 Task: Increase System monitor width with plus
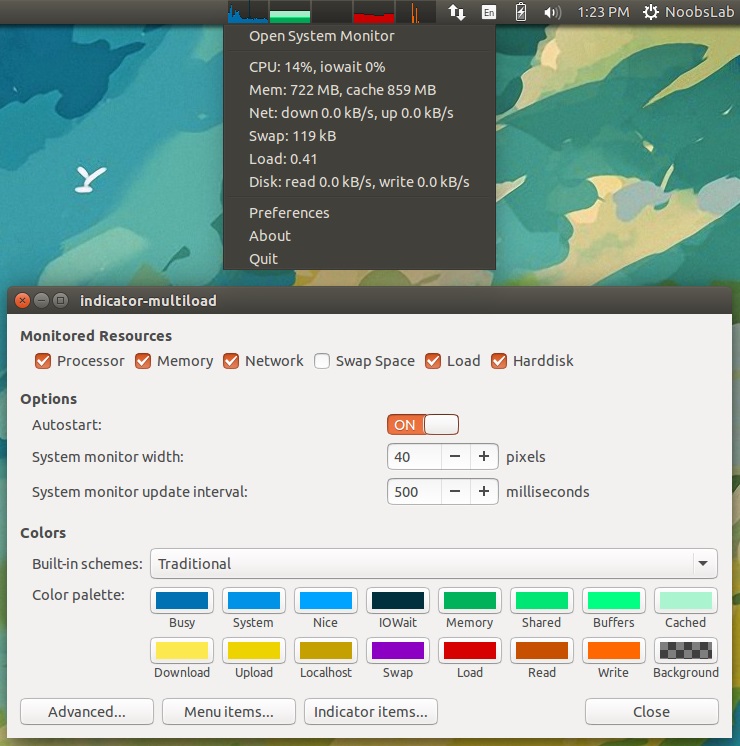tap(484, 457)
